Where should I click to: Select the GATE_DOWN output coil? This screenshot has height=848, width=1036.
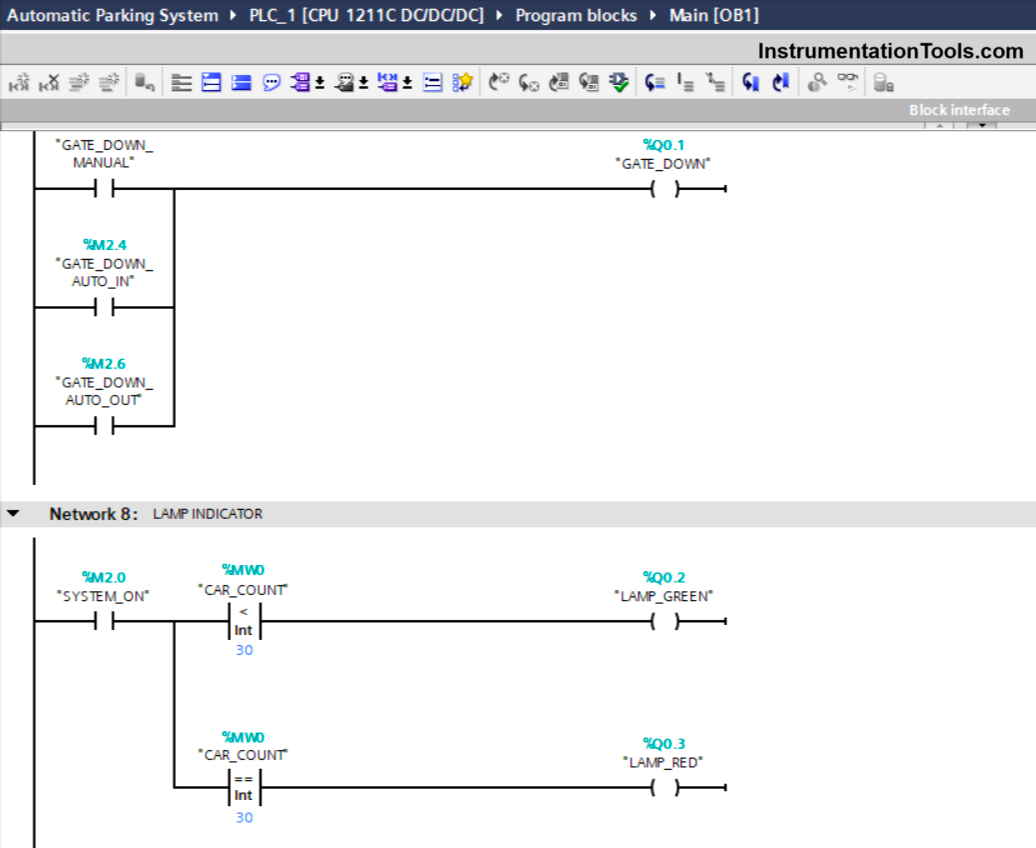[665, 189]
